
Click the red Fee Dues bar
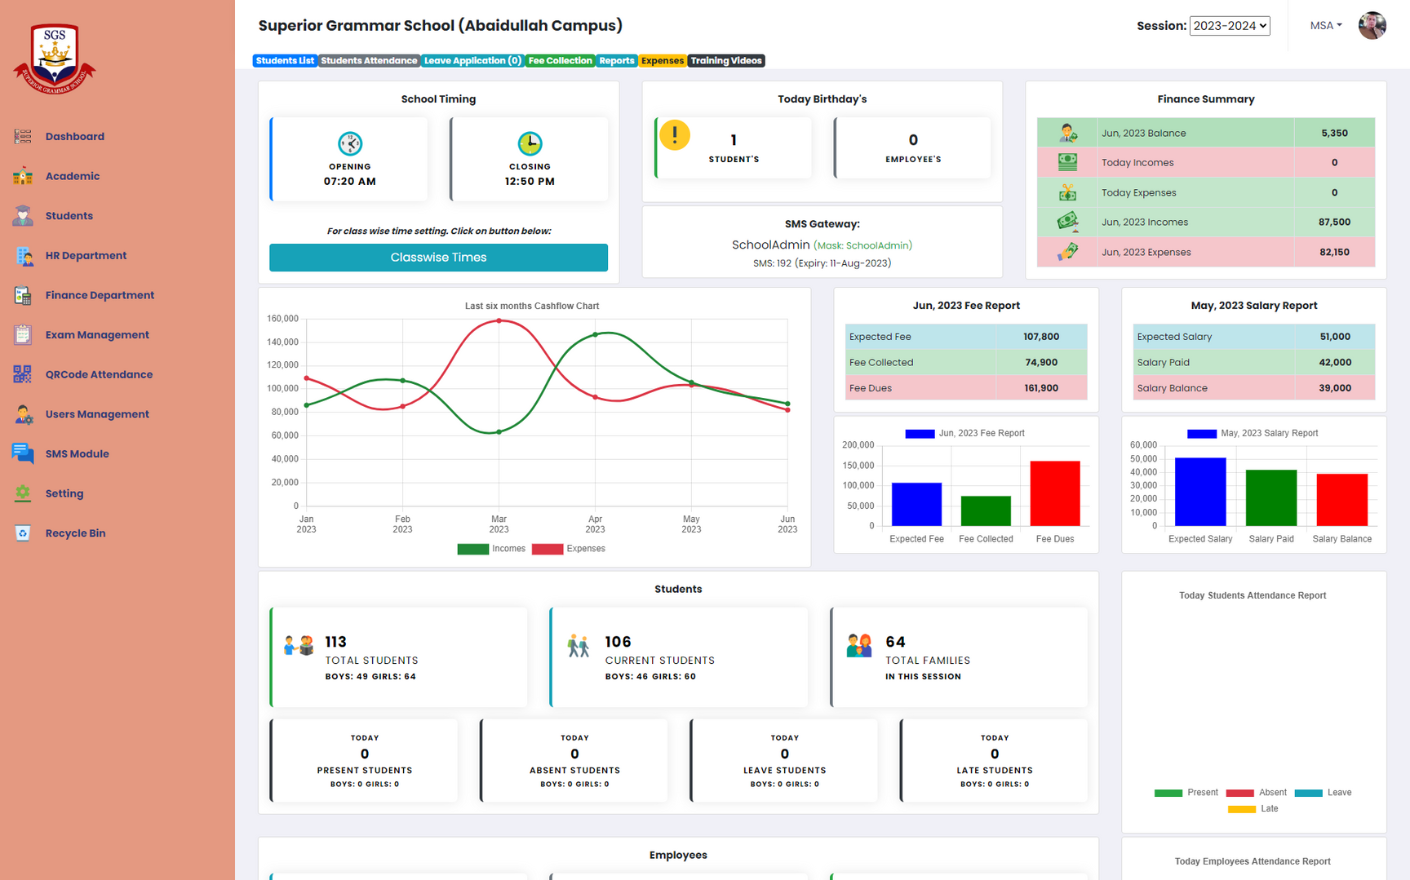1055,493
